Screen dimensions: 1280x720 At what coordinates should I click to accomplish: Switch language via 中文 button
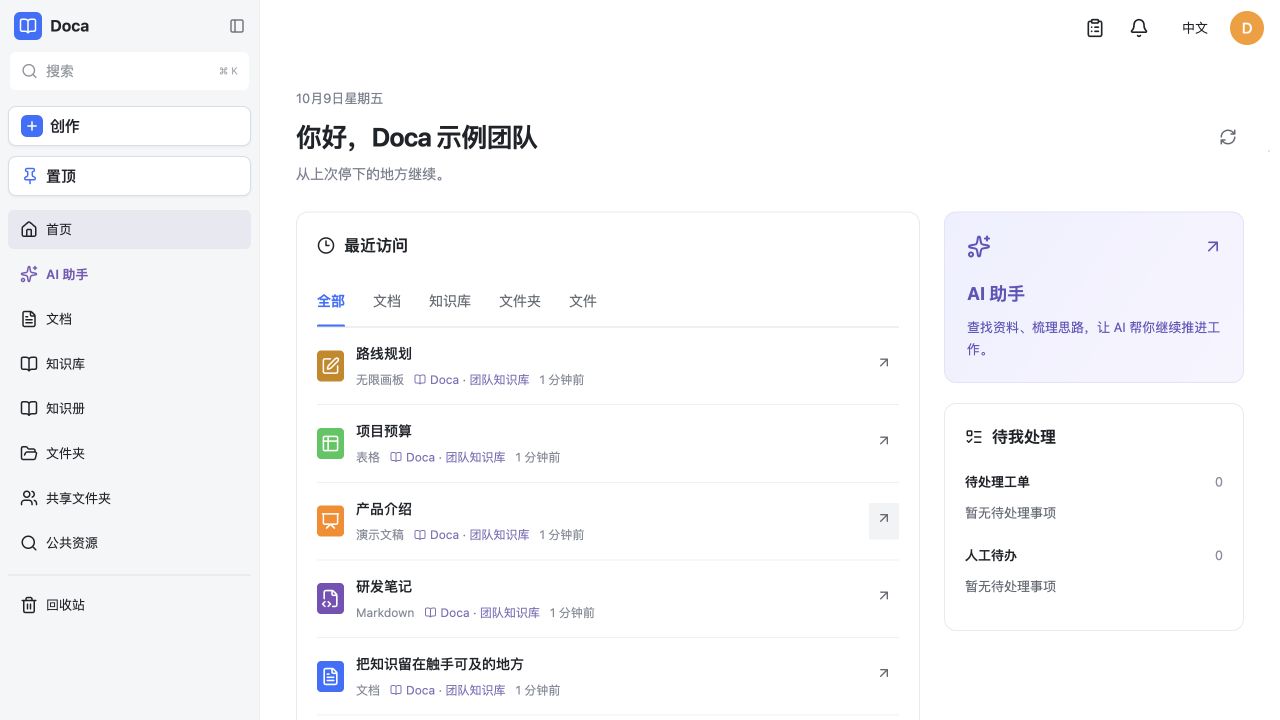1195,28
